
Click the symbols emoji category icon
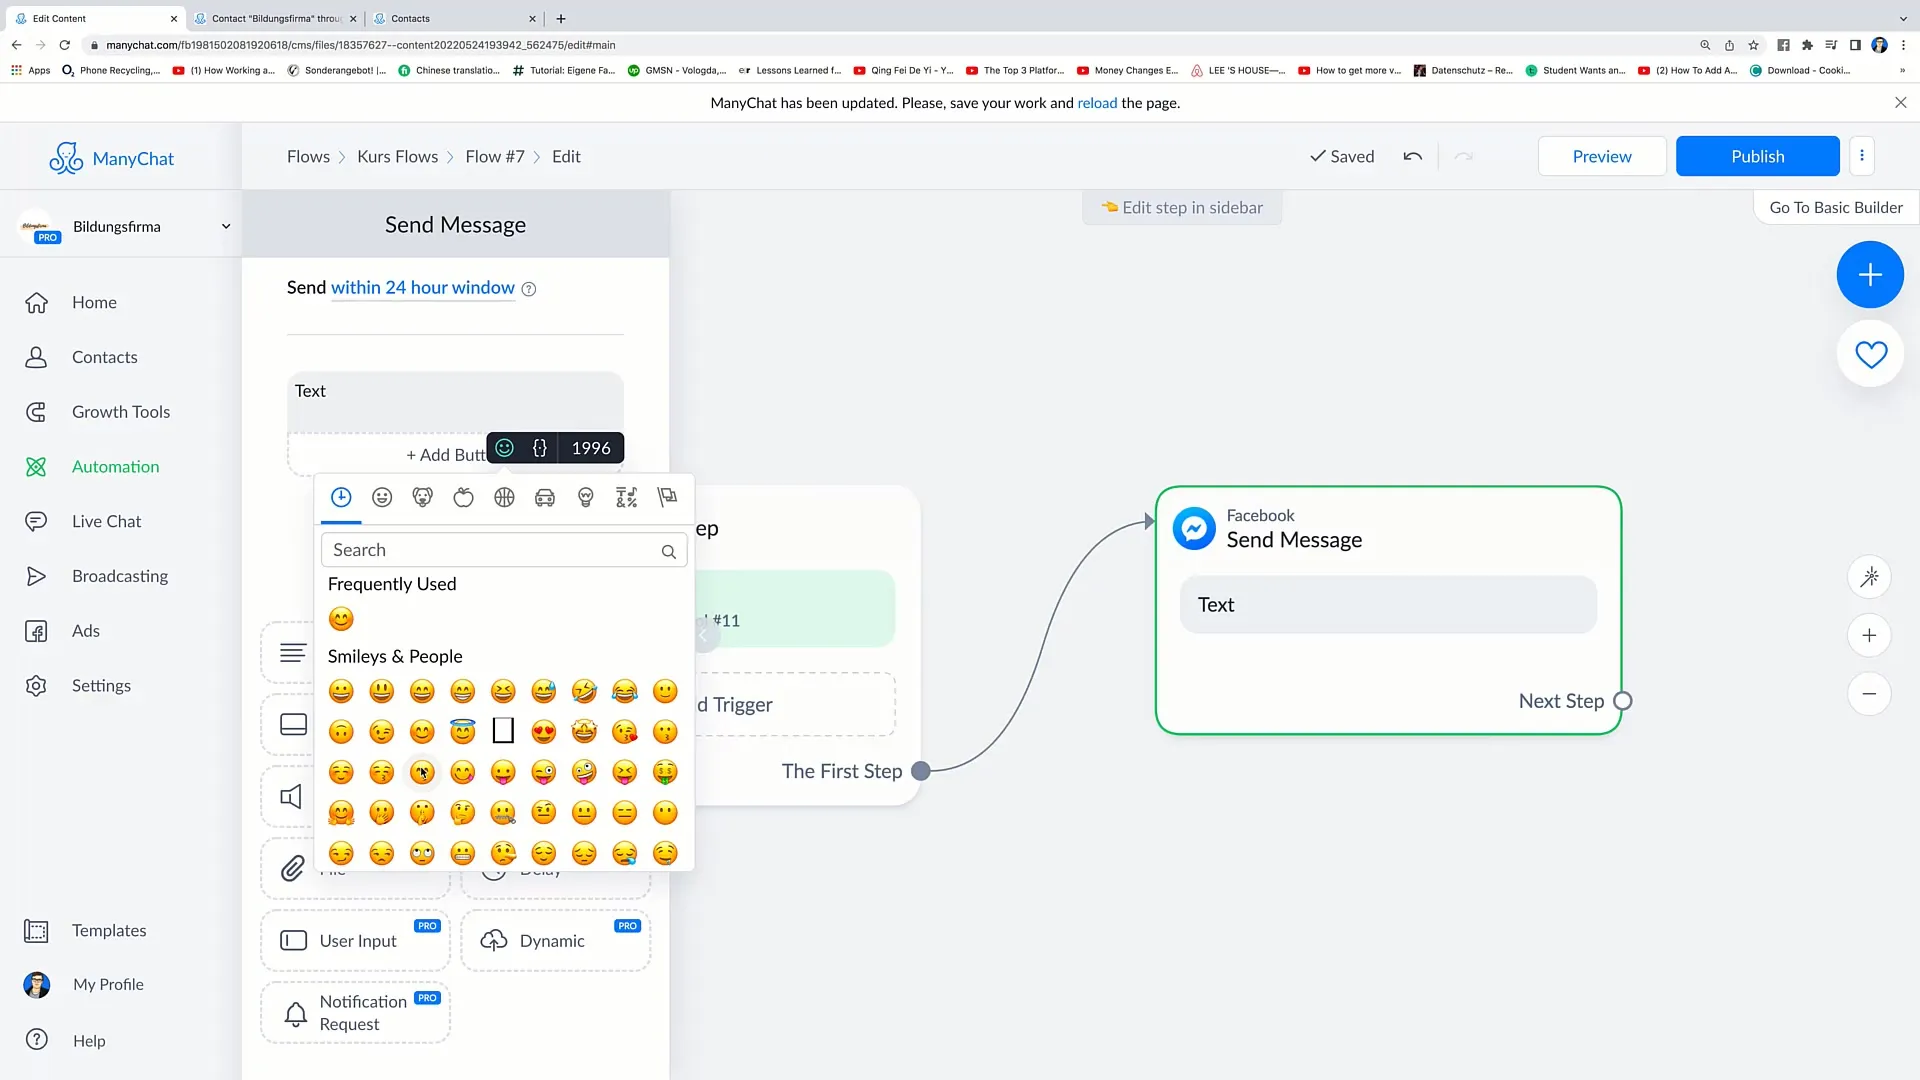(626, 497)
